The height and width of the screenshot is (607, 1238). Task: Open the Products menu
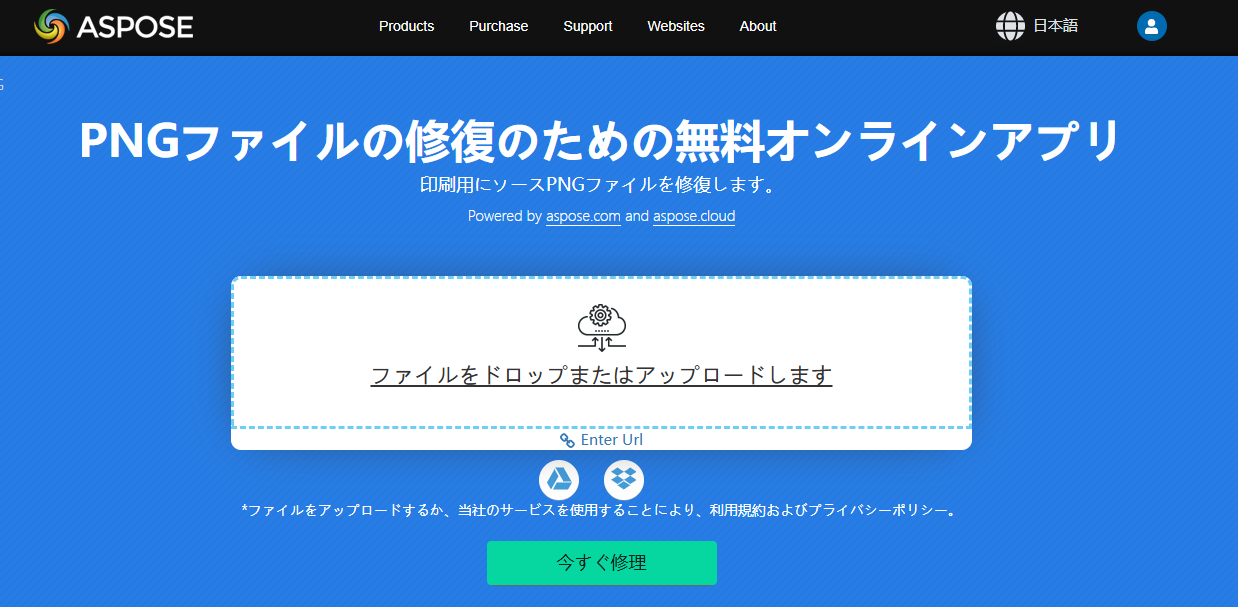click(406, 26)
